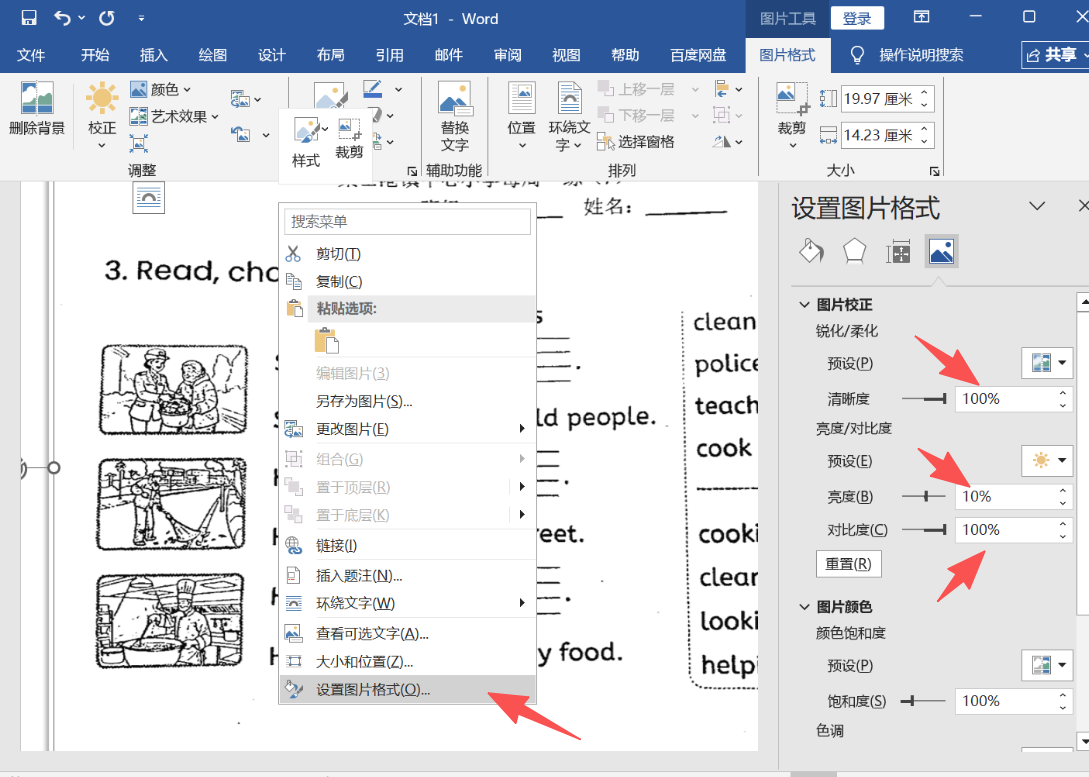Switch to the 插入 ribbon tab
Image resolution: width=1089 pixels, height=777 pixels.
coord(153,55)
